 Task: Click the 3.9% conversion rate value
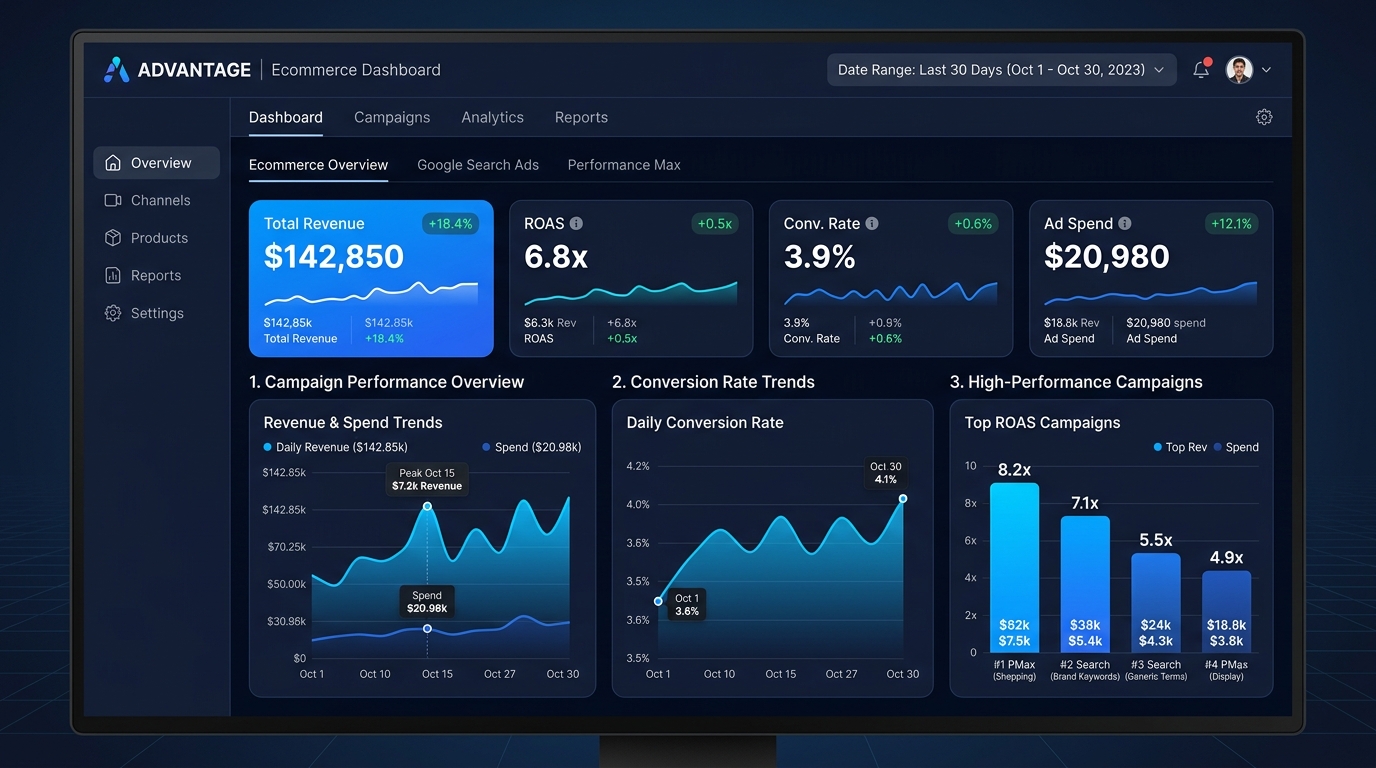pos(820,257)
